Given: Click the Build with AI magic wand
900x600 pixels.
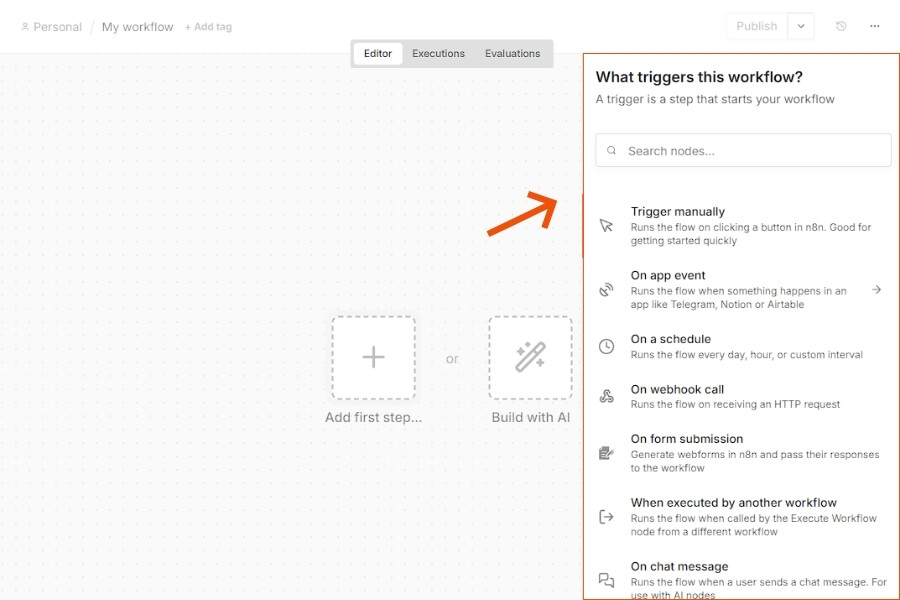Looking at the screenshot, I should 530,357.
